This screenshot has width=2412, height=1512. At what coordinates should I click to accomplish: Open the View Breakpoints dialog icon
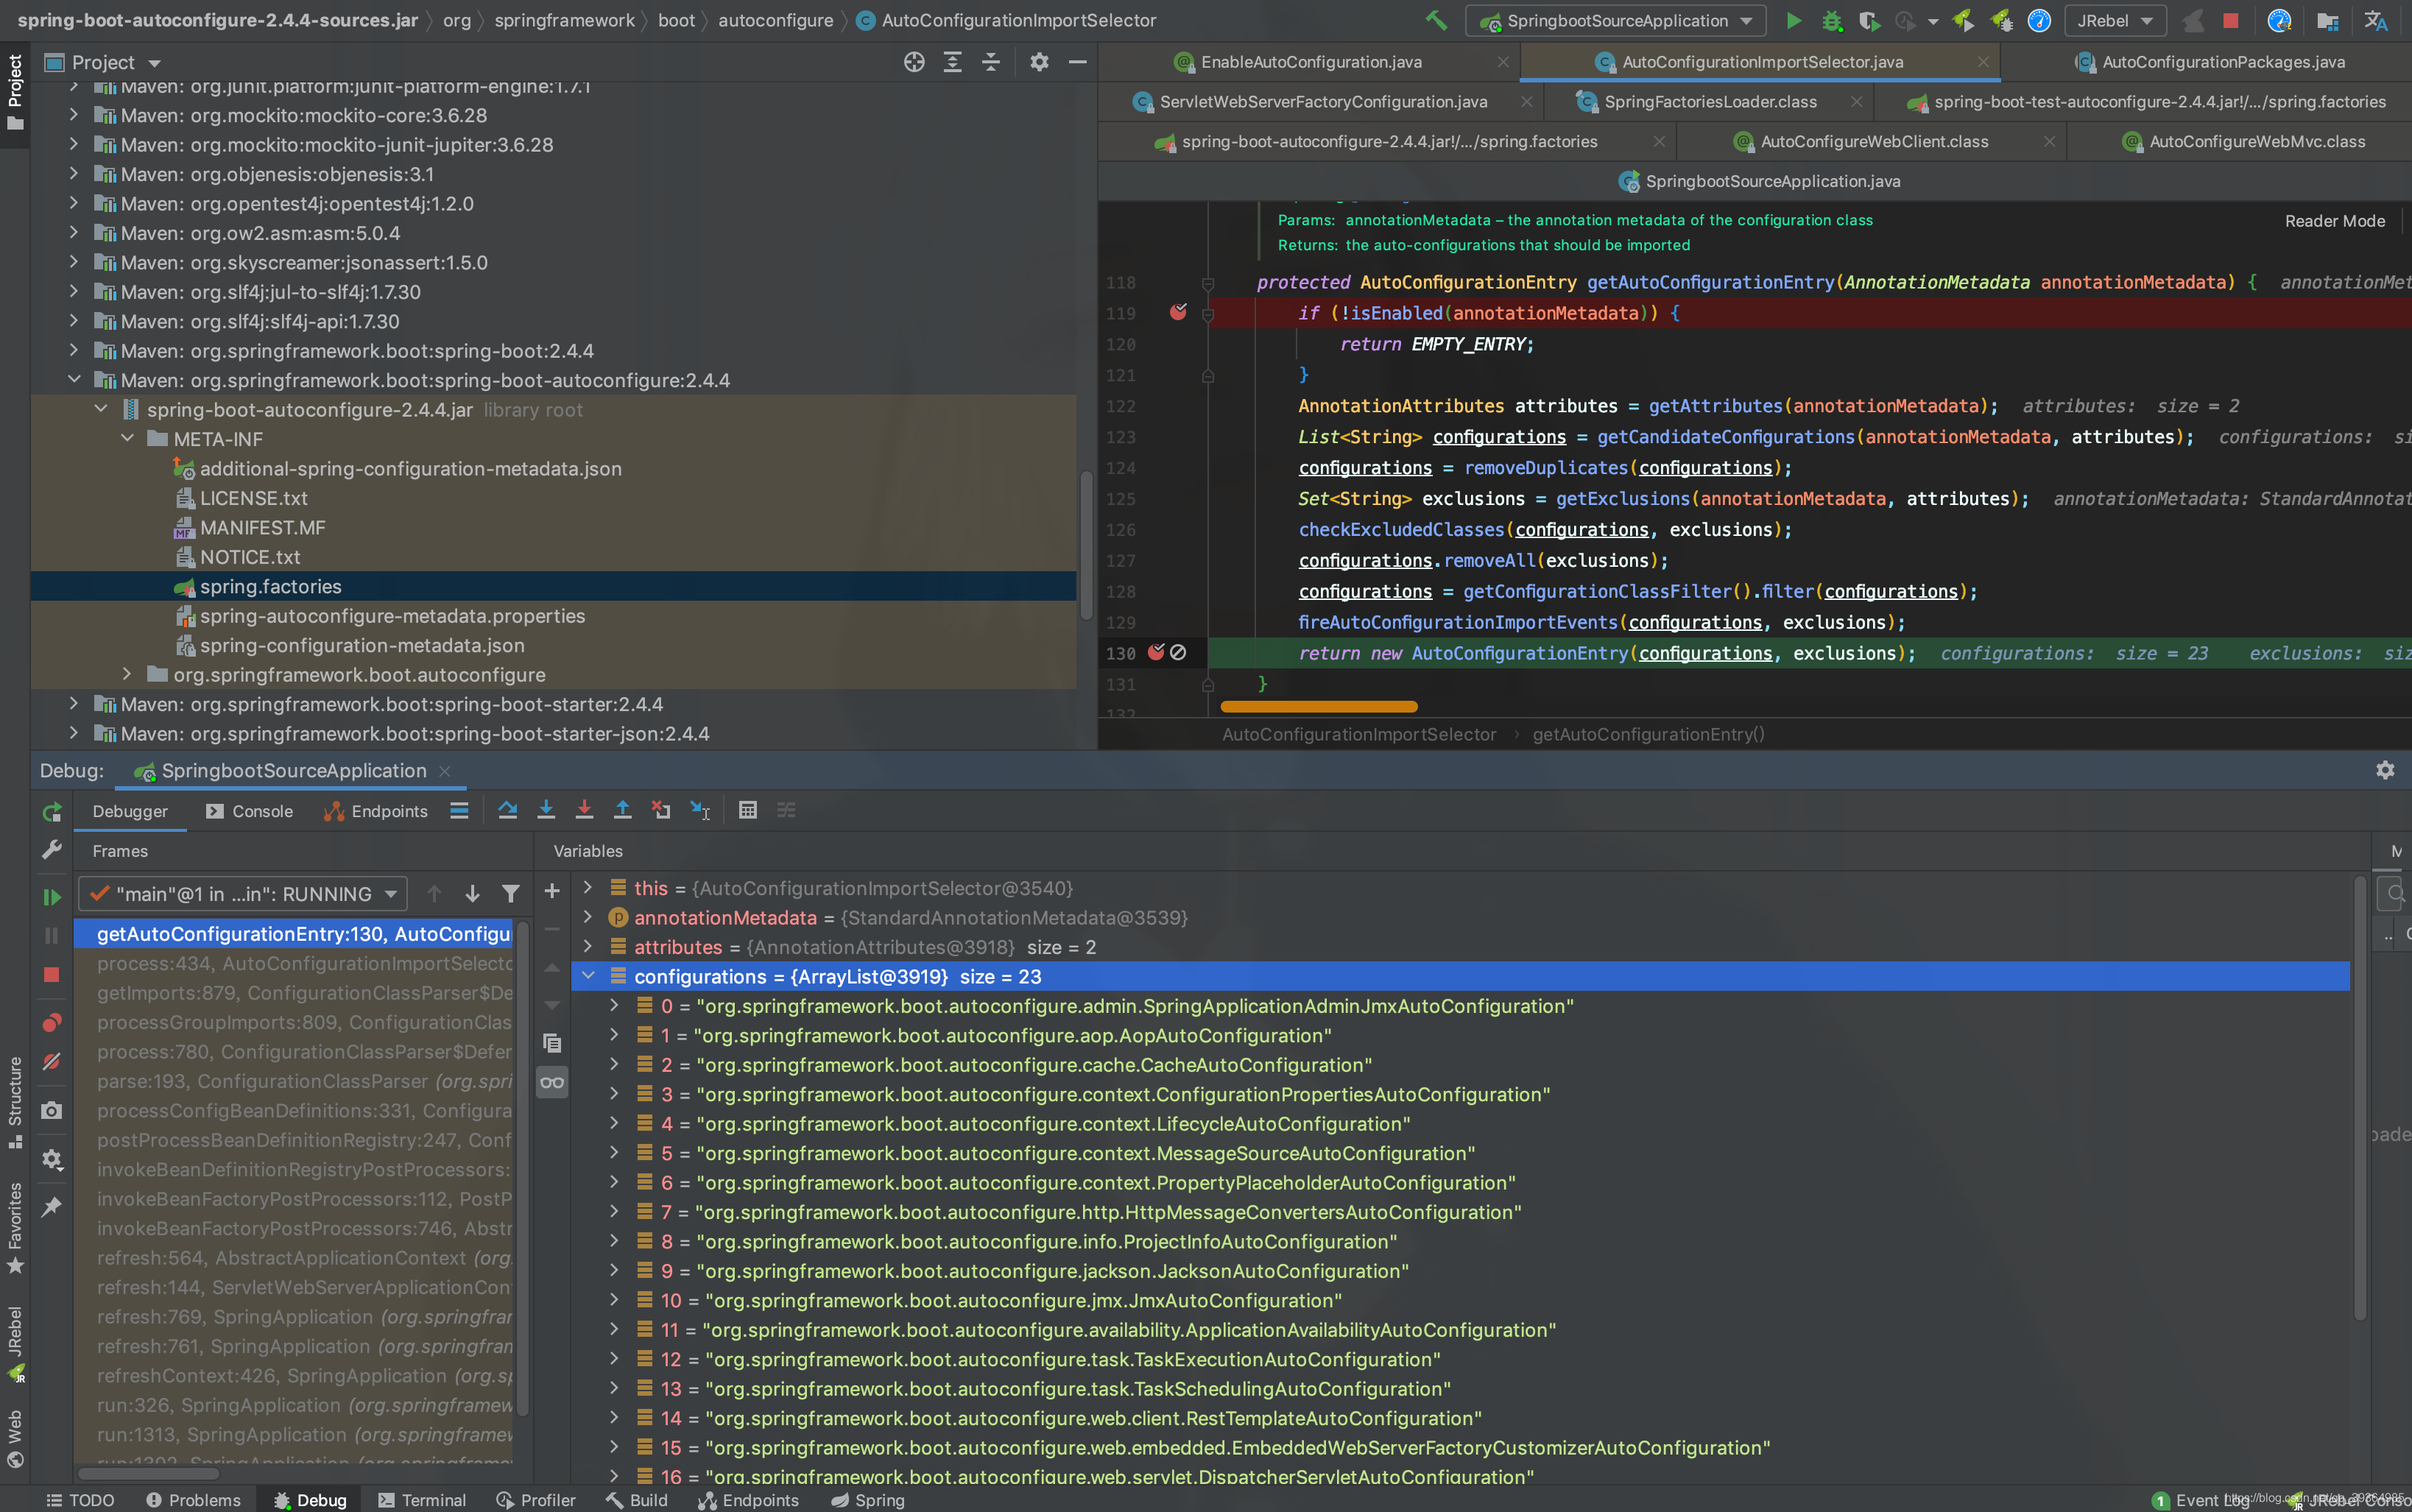[x=52, y=1022]
